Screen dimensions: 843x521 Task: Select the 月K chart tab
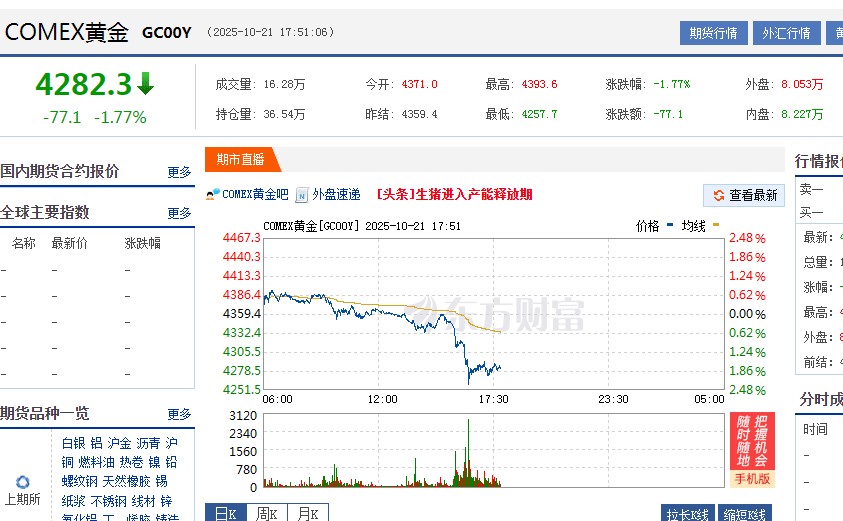click(307, 513)
